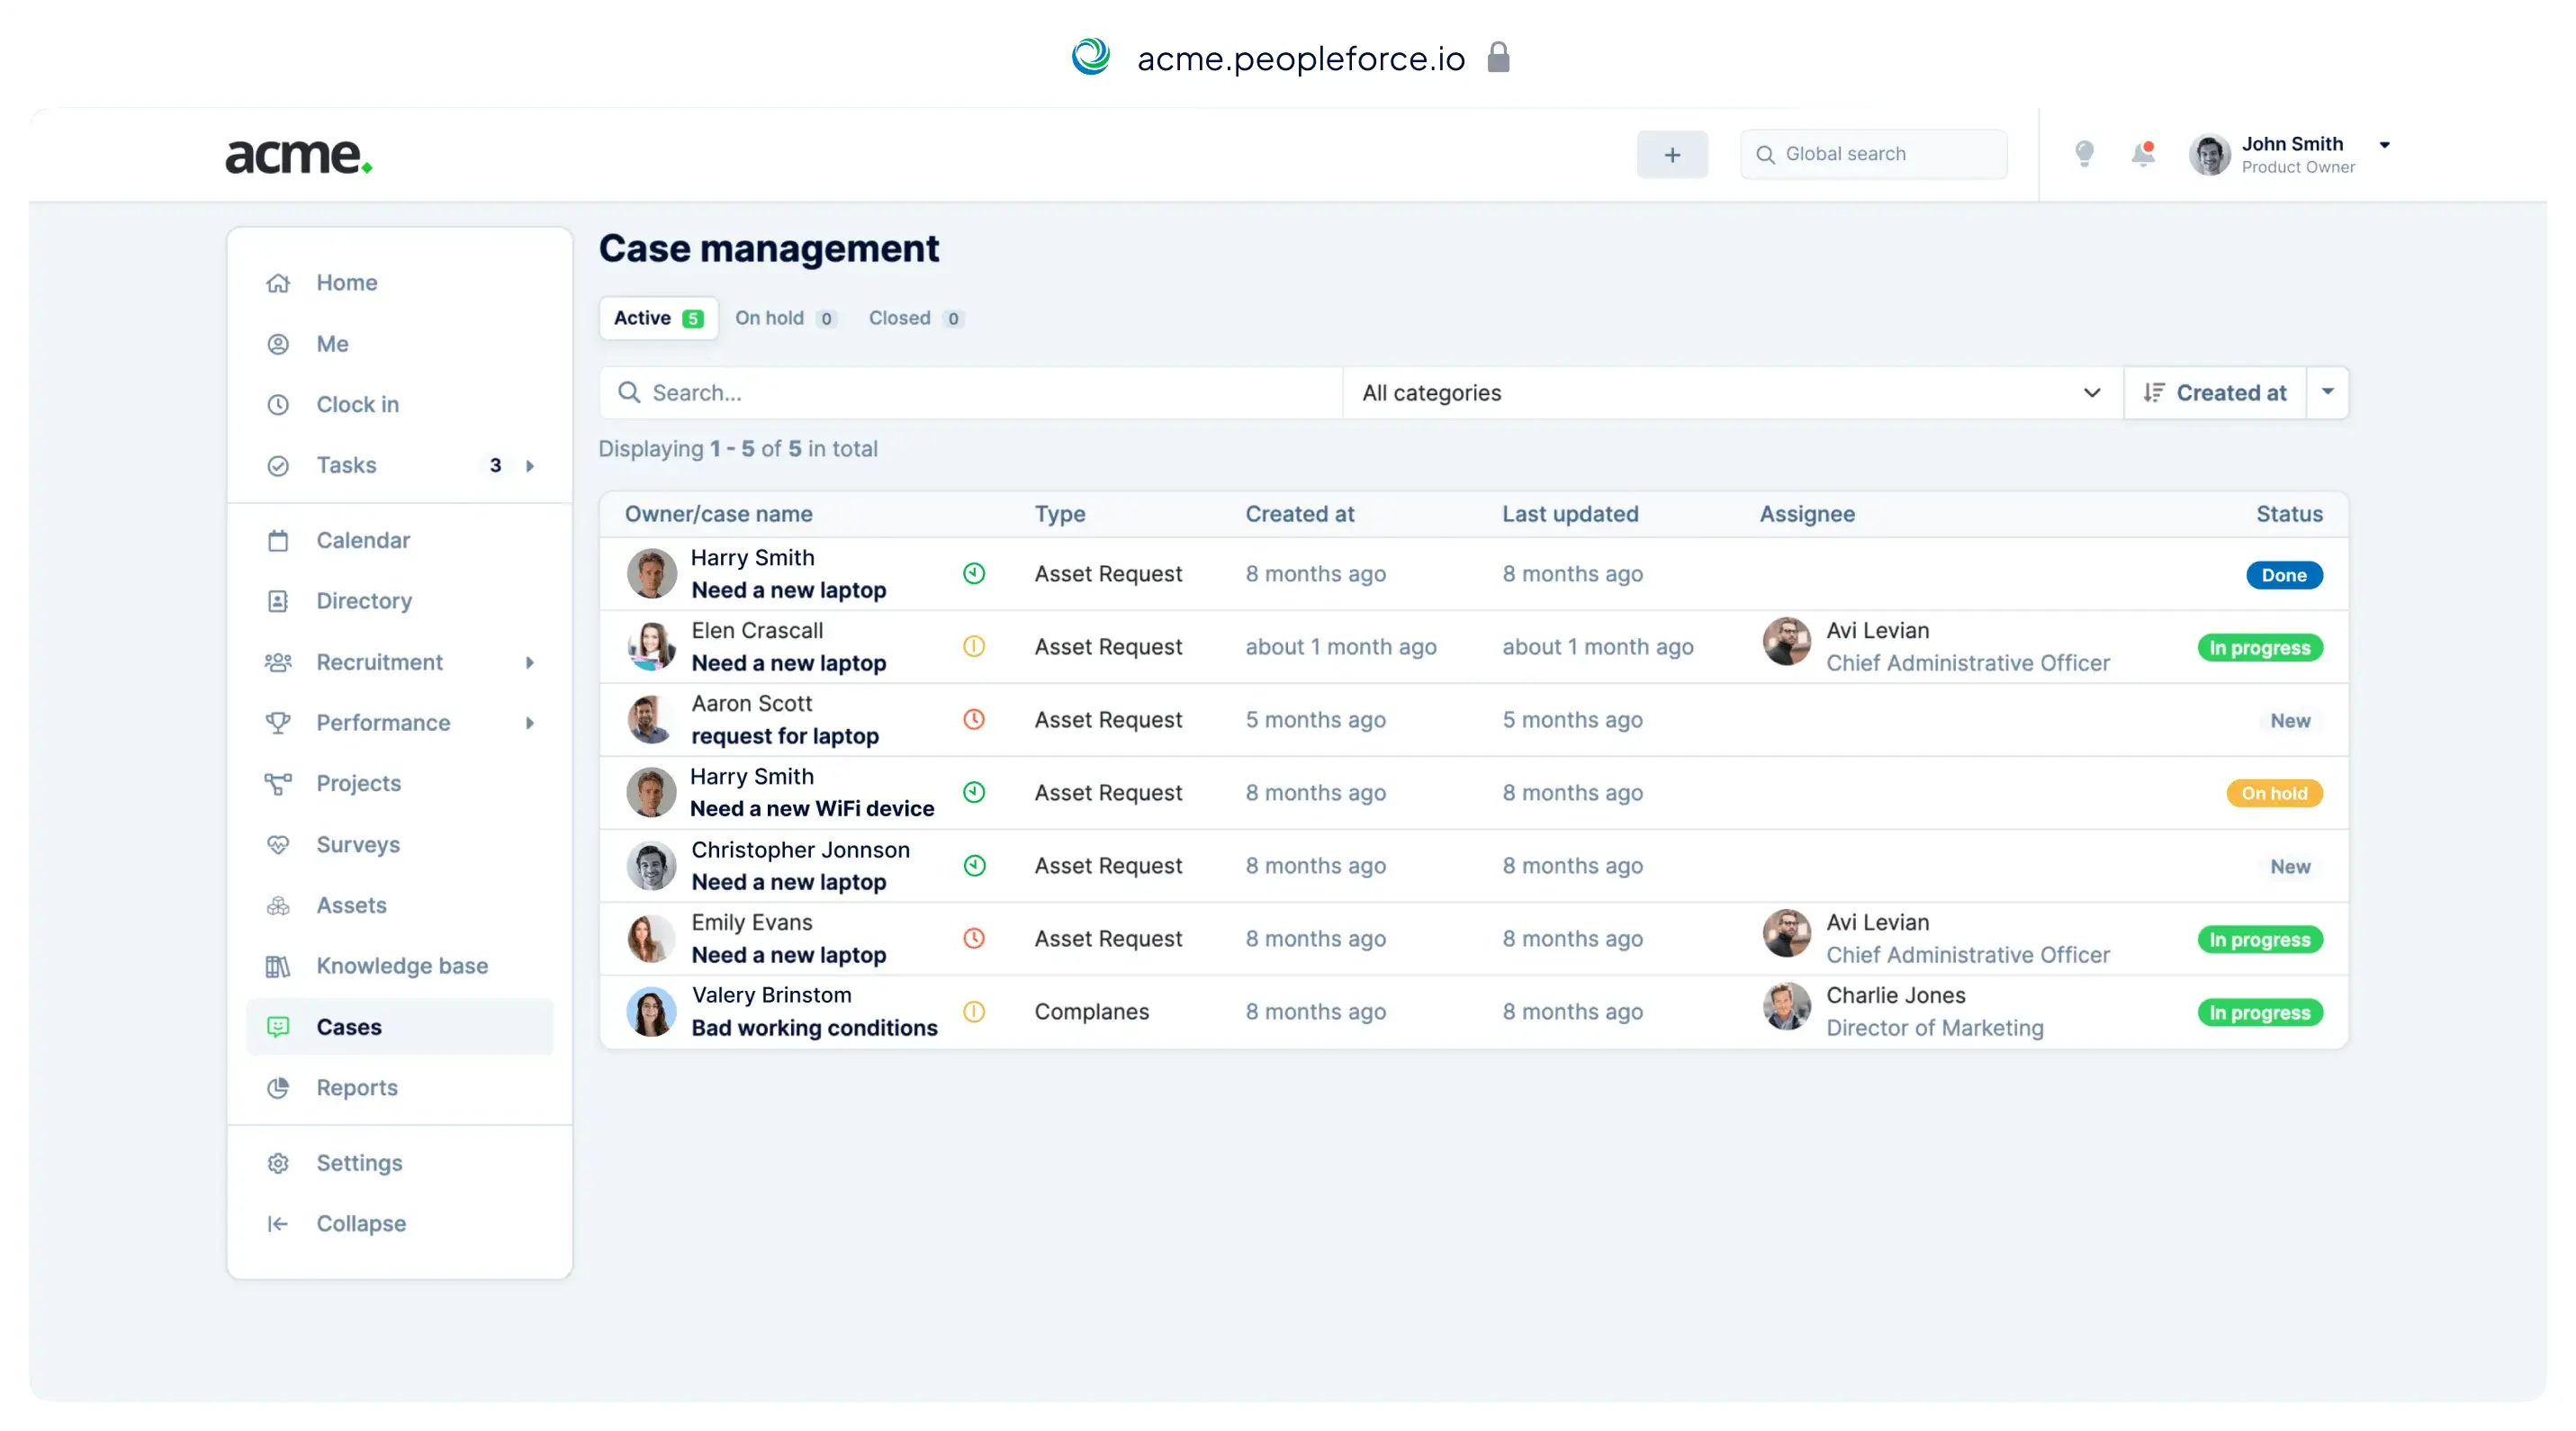Click red clock icon on Aaron Scott case
The width and height of the screenshot is (2576, 1431).
974,719
